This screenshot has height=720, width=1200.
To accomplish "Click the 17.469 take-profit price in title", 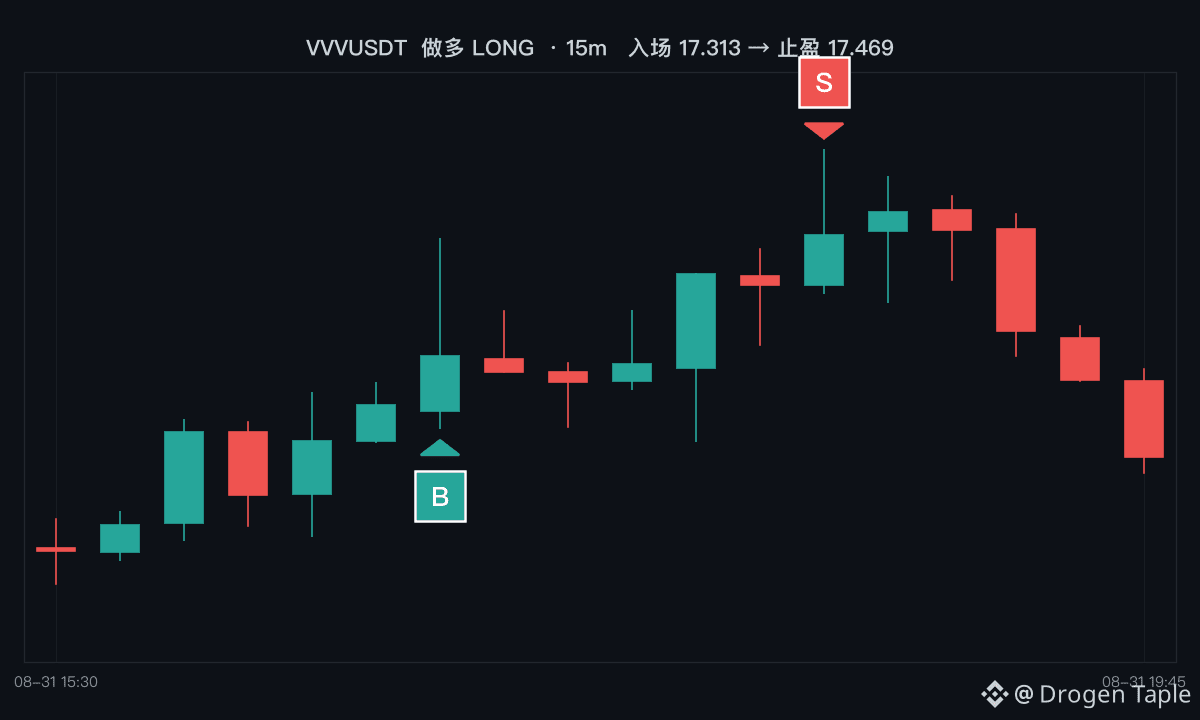I will coord(860,48).
